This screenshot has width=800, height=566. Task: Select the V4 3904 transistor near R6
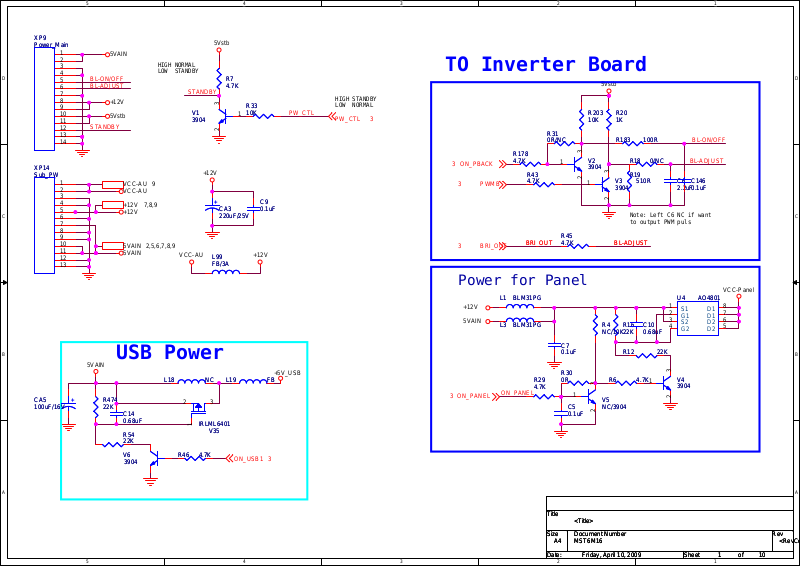point(667,384)
